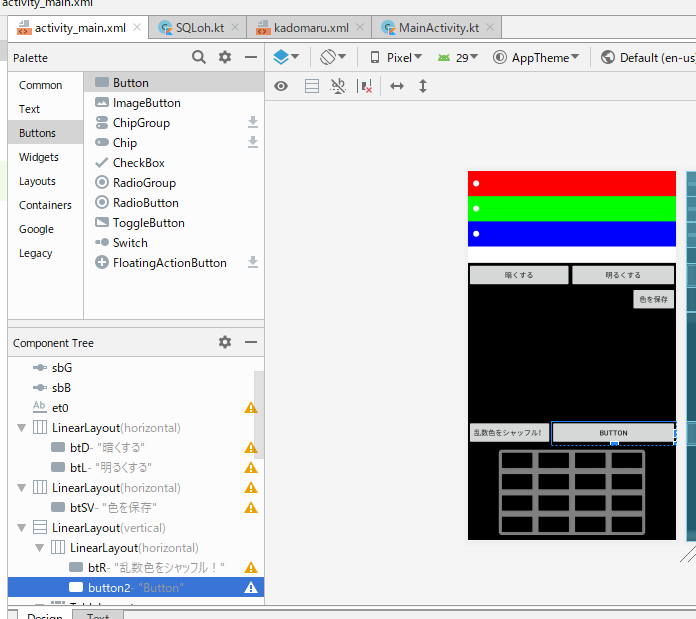696x619 pixels.
Task: Click the list layout toolbar icon
Action: [x=312, y=86]
